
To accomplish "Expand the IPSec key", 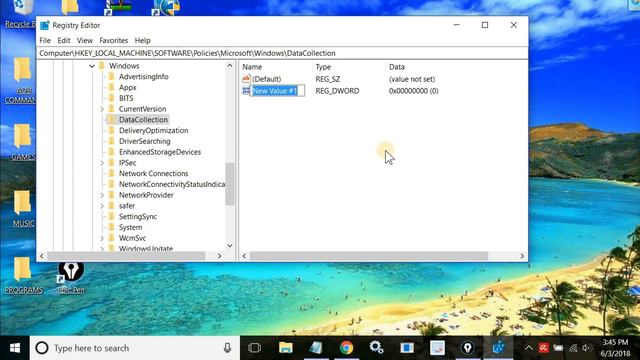I will tap(102, 163).
